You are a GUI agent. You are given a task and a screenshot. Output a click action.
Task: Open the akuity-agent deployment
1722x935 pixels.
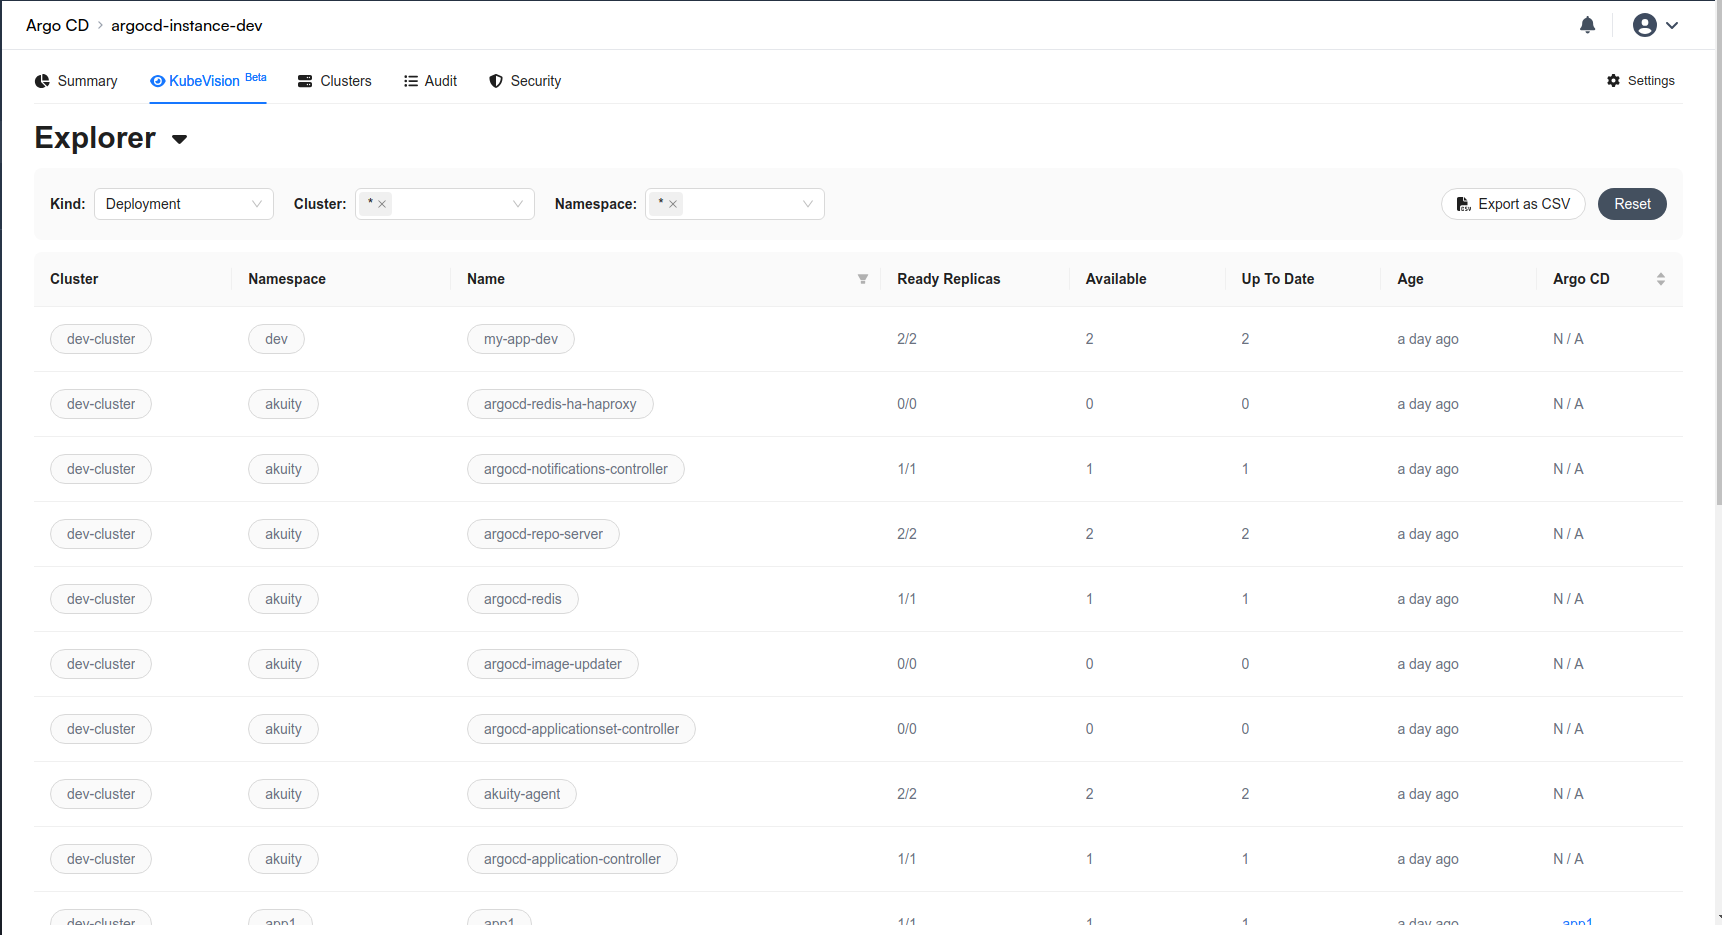[x=522, y=794]
